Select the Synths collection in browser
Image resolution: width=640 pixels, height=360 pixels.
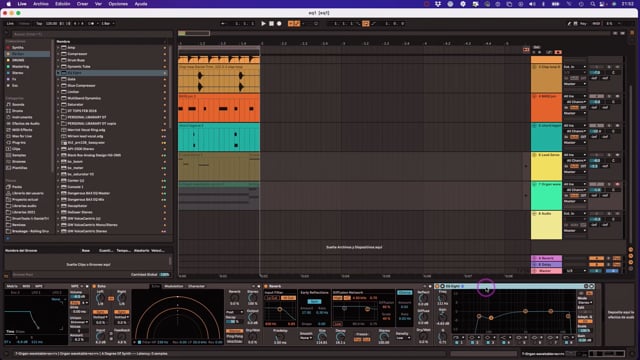pyautogui.click(x=27, y=47)
